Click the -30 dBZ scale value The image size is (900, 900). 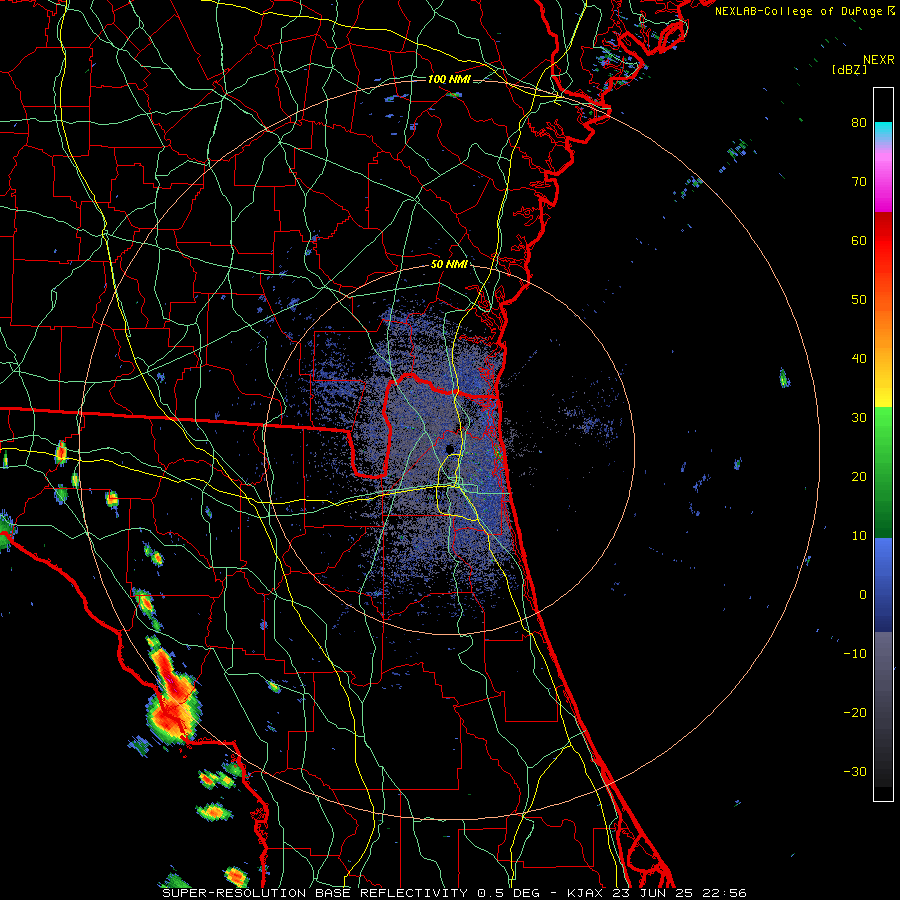click(x=855, y=771)
